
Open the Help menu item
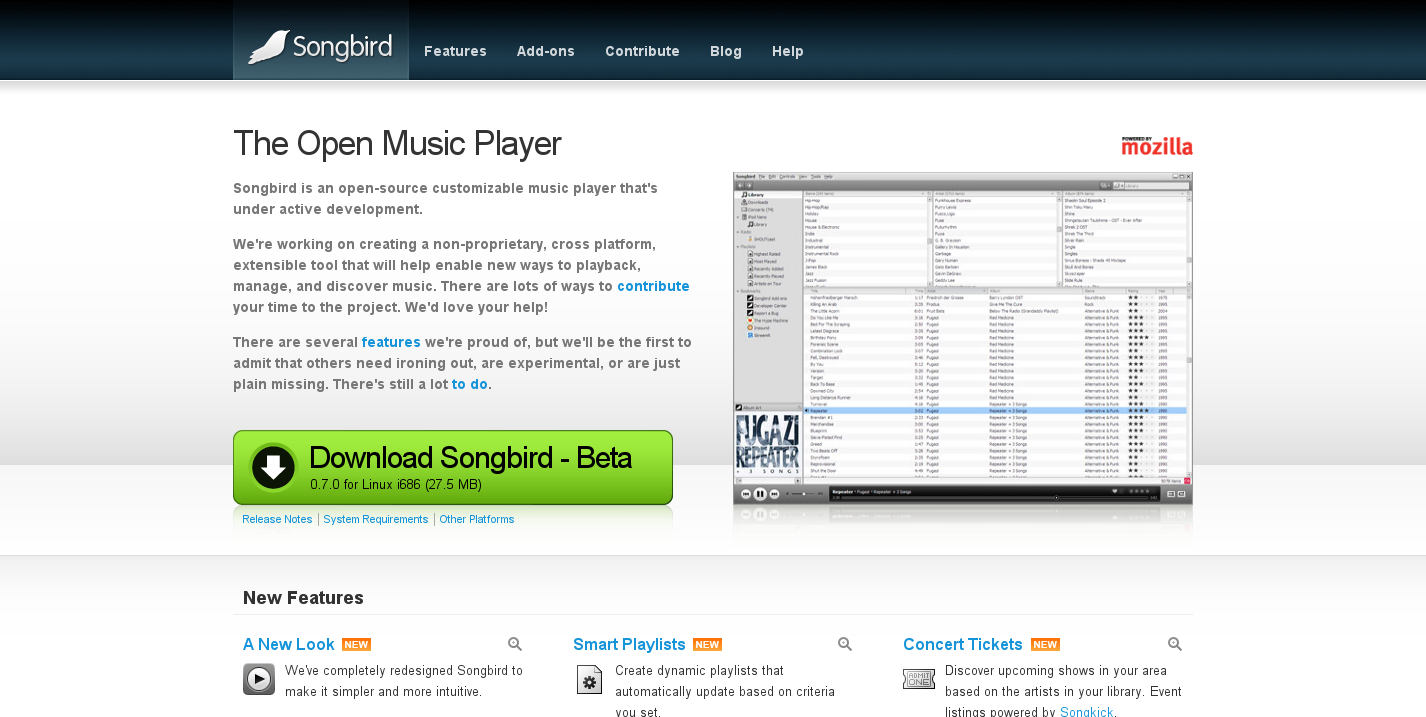tap(788, 51)
